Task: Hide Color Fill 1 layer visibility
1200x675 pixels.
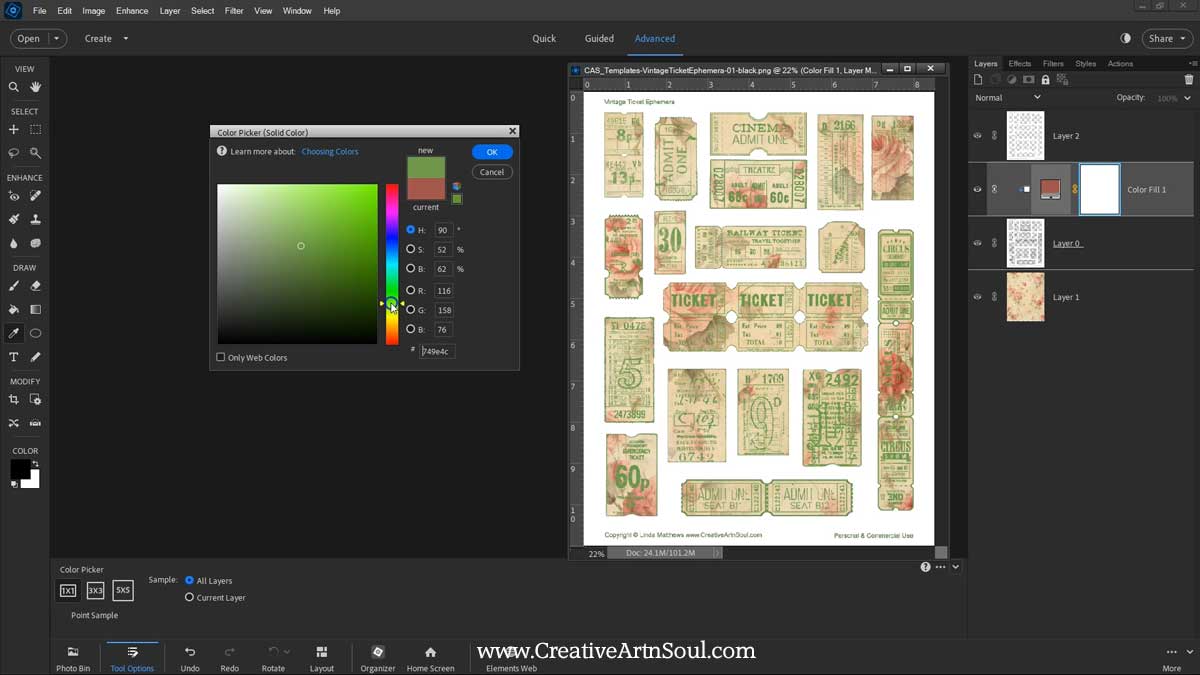Action: (978, 189)
